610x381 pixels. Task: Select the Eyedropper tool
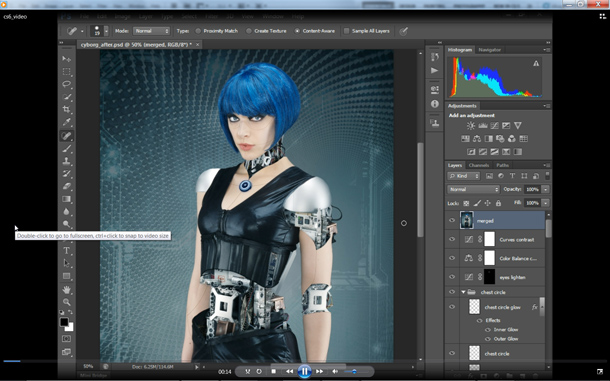point(67,122)
